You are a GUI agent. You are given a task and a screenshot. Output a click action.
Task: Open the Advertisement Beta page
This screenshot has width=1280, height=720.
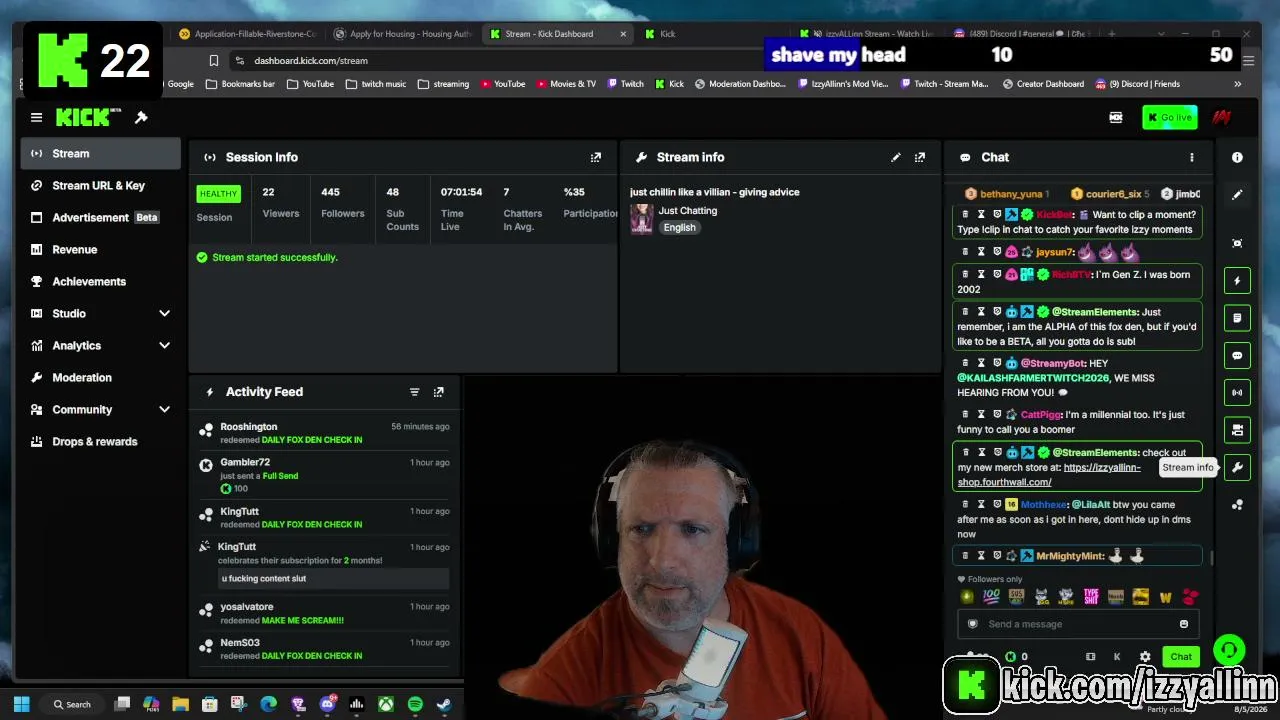point(100,217)
